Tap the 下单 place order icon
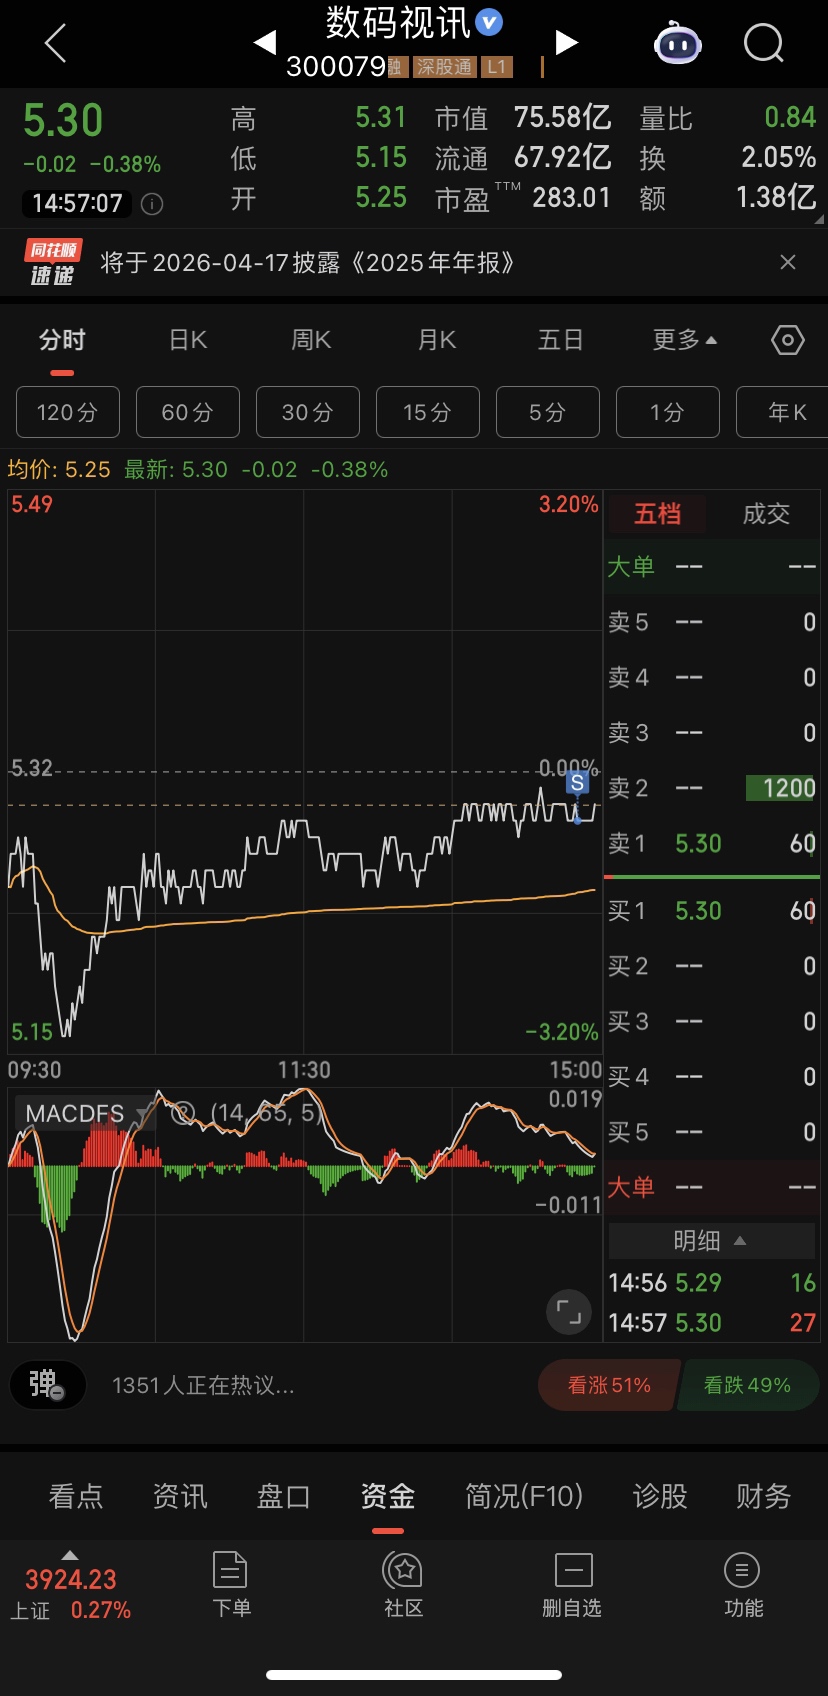Image resolution: width=828 pixels, height=1696 pixels. [x=231, y=1585]
